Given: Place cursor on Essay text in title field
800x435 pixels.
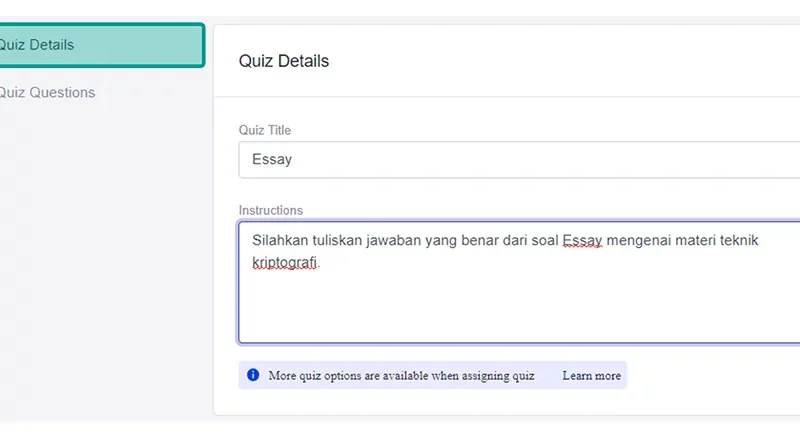Looking at the screenshot, I should pos(272,160).
